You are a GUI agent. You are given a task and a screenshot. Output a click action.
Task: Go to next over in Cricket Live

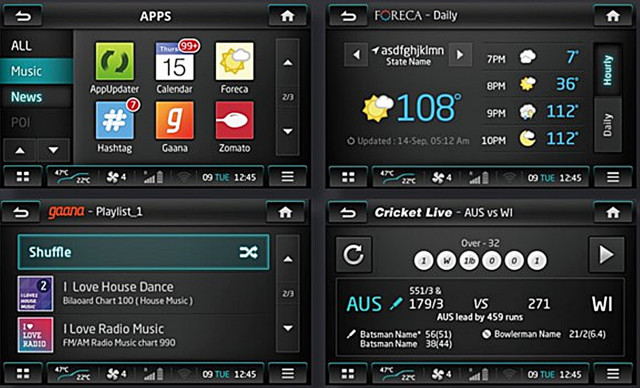coord(607,255)
